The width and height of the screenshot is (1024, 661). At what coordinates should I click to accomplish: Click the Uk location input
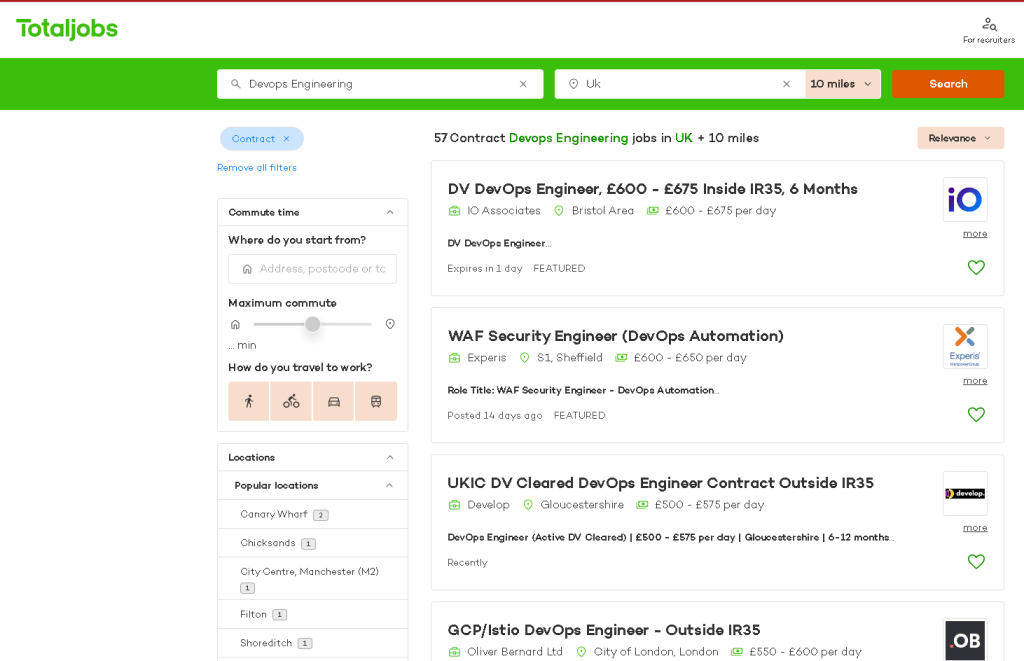tap(679, 84)
